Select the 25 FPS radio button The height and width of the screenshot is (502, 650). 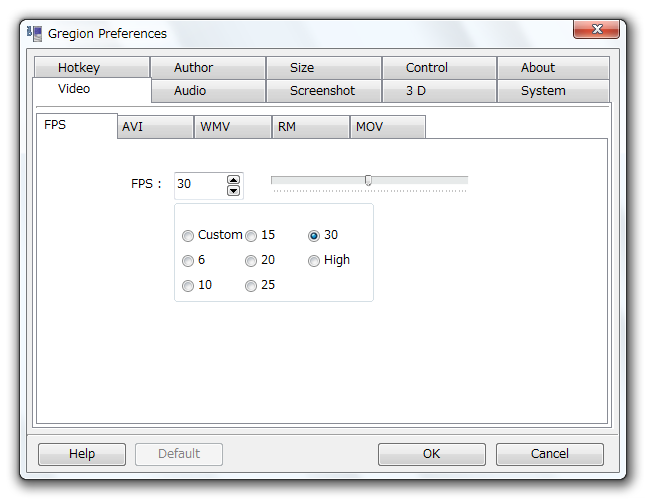[x=251, y=286]
